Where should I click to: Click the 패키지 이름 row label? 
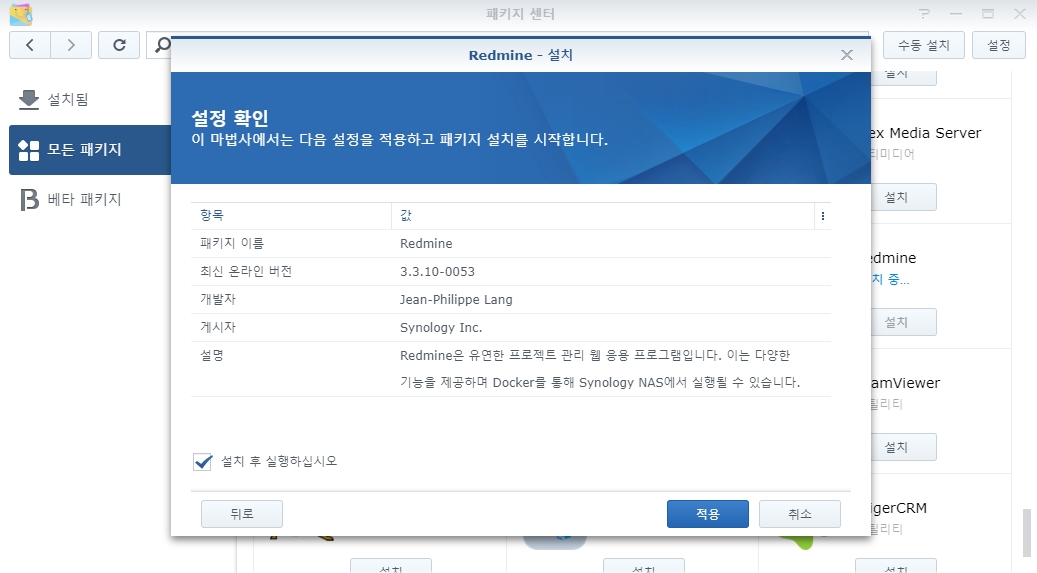pyautogui.click(x=232, y=243)
